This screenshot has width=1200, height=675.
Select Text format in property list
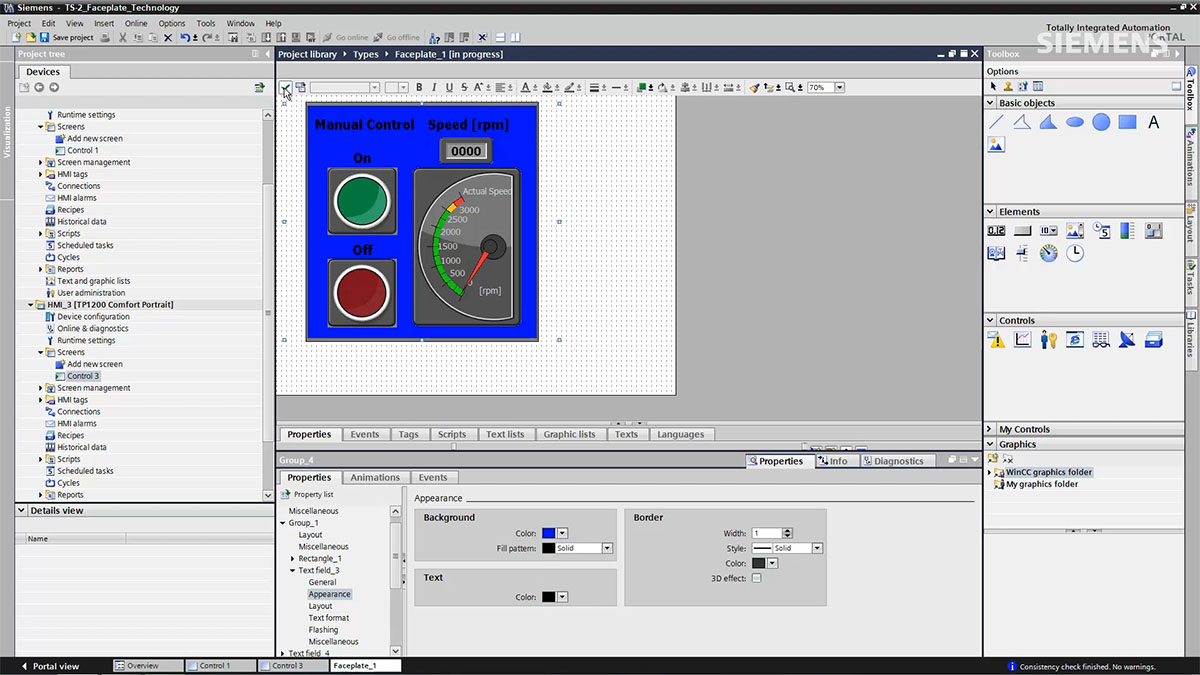coord(329,618)
